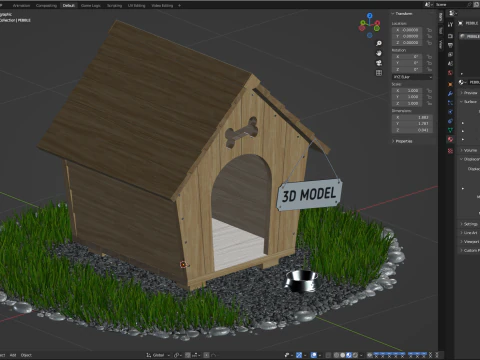
Task: Toggle lock for Scale Z
Action: 429,103
